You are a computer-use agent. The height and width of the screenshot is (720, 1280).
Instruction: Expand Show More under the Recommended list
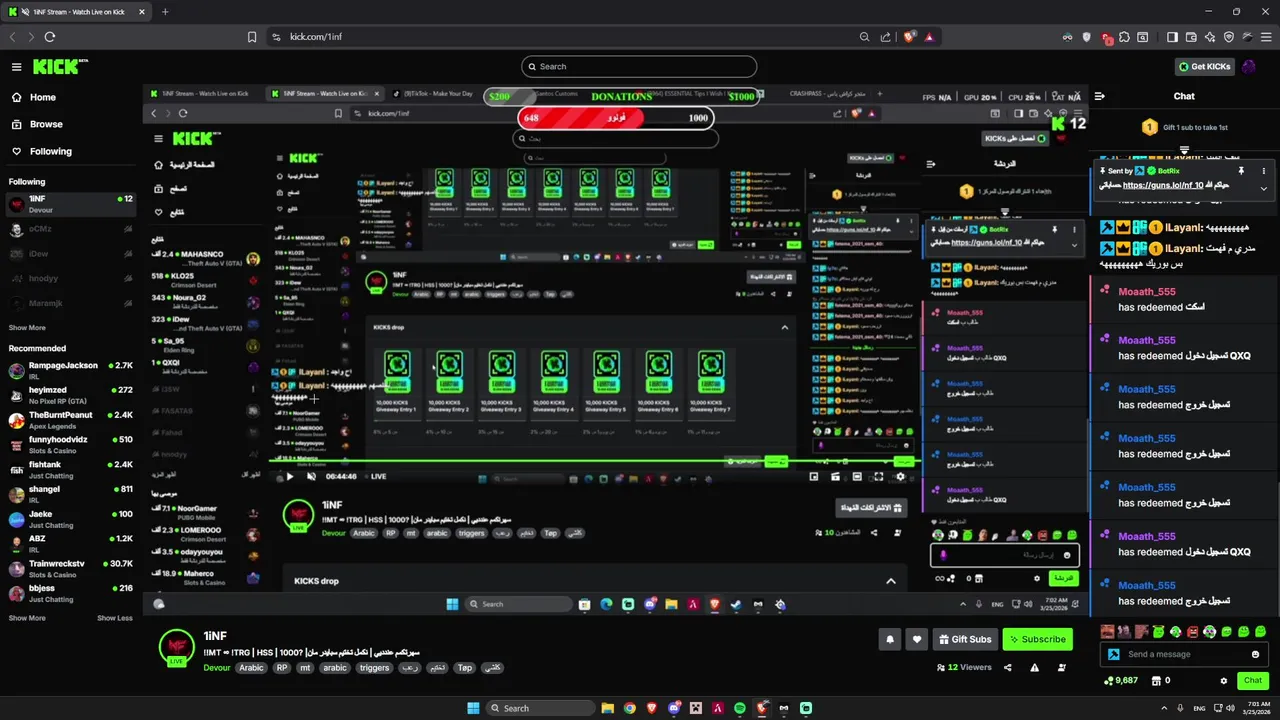pos(27,618)
